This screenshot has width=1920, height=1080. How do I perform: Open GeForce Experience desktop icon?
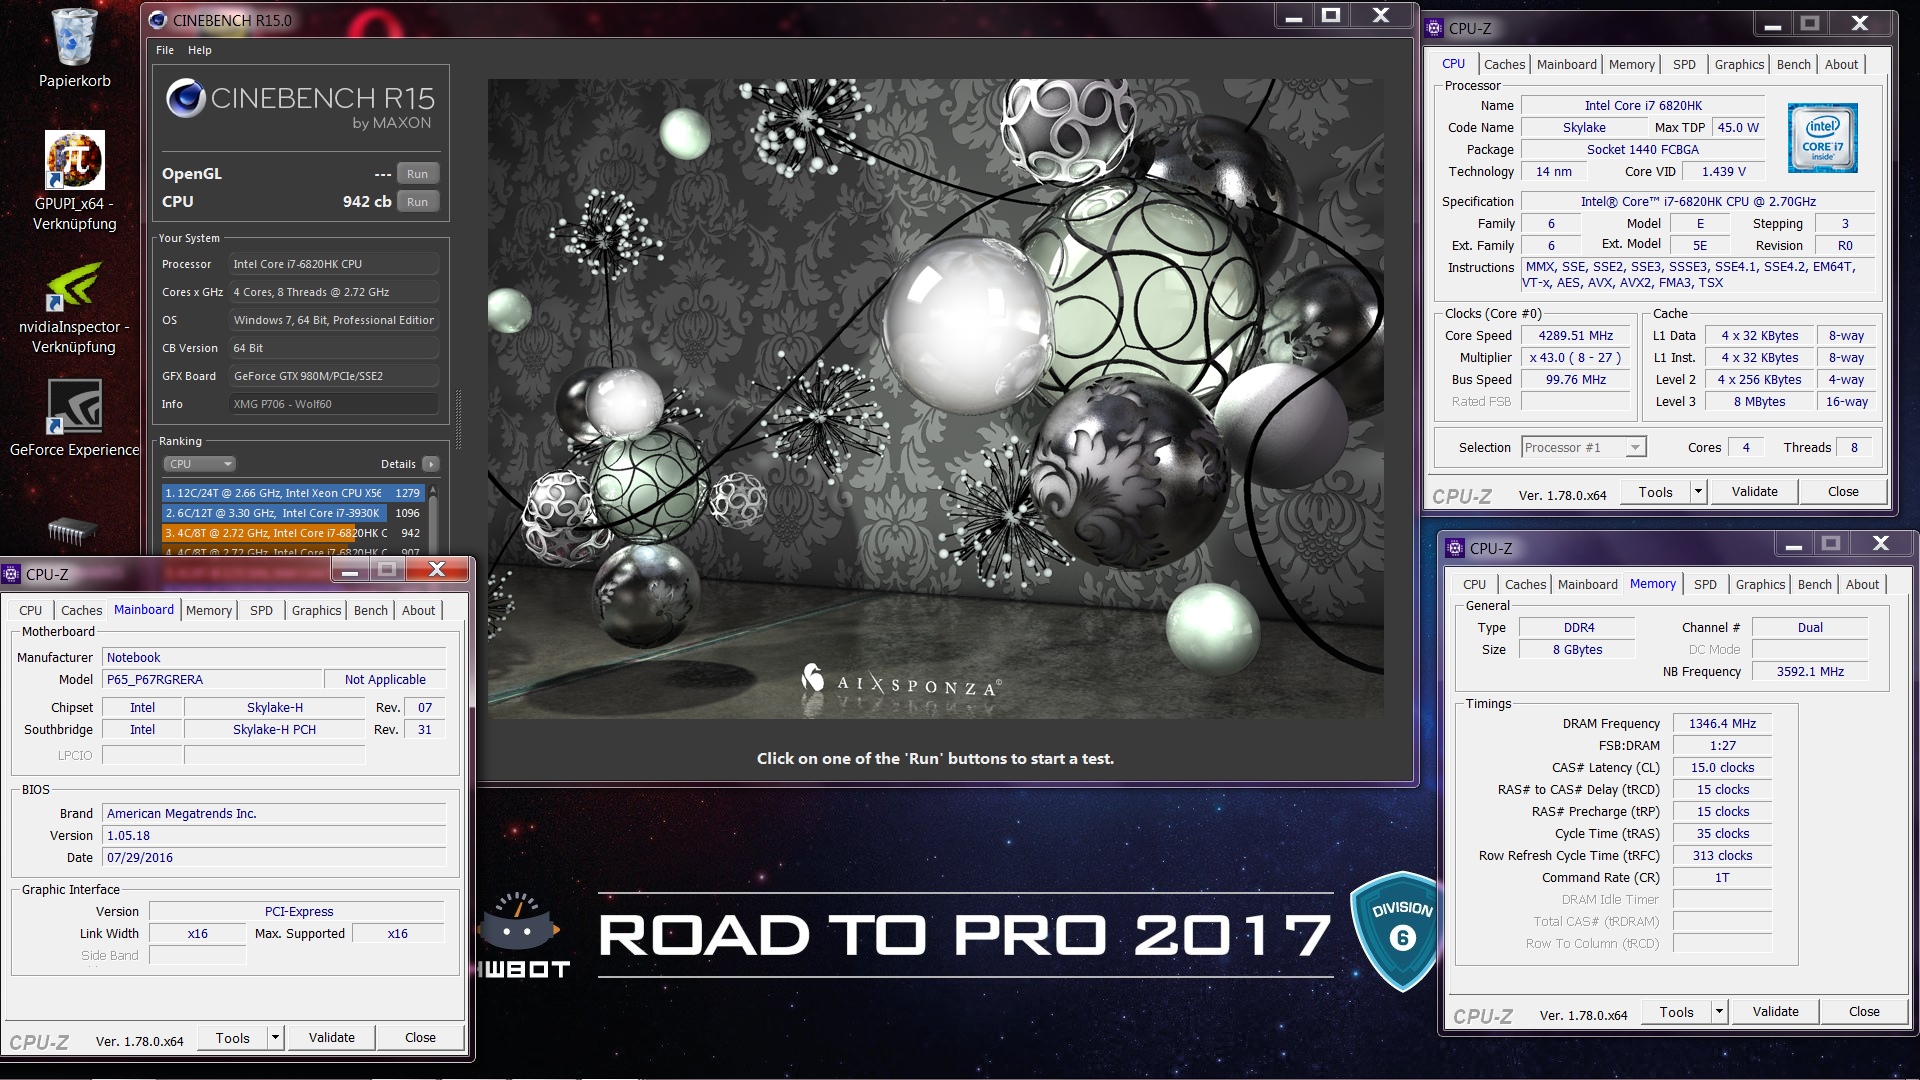click(75, 407)
